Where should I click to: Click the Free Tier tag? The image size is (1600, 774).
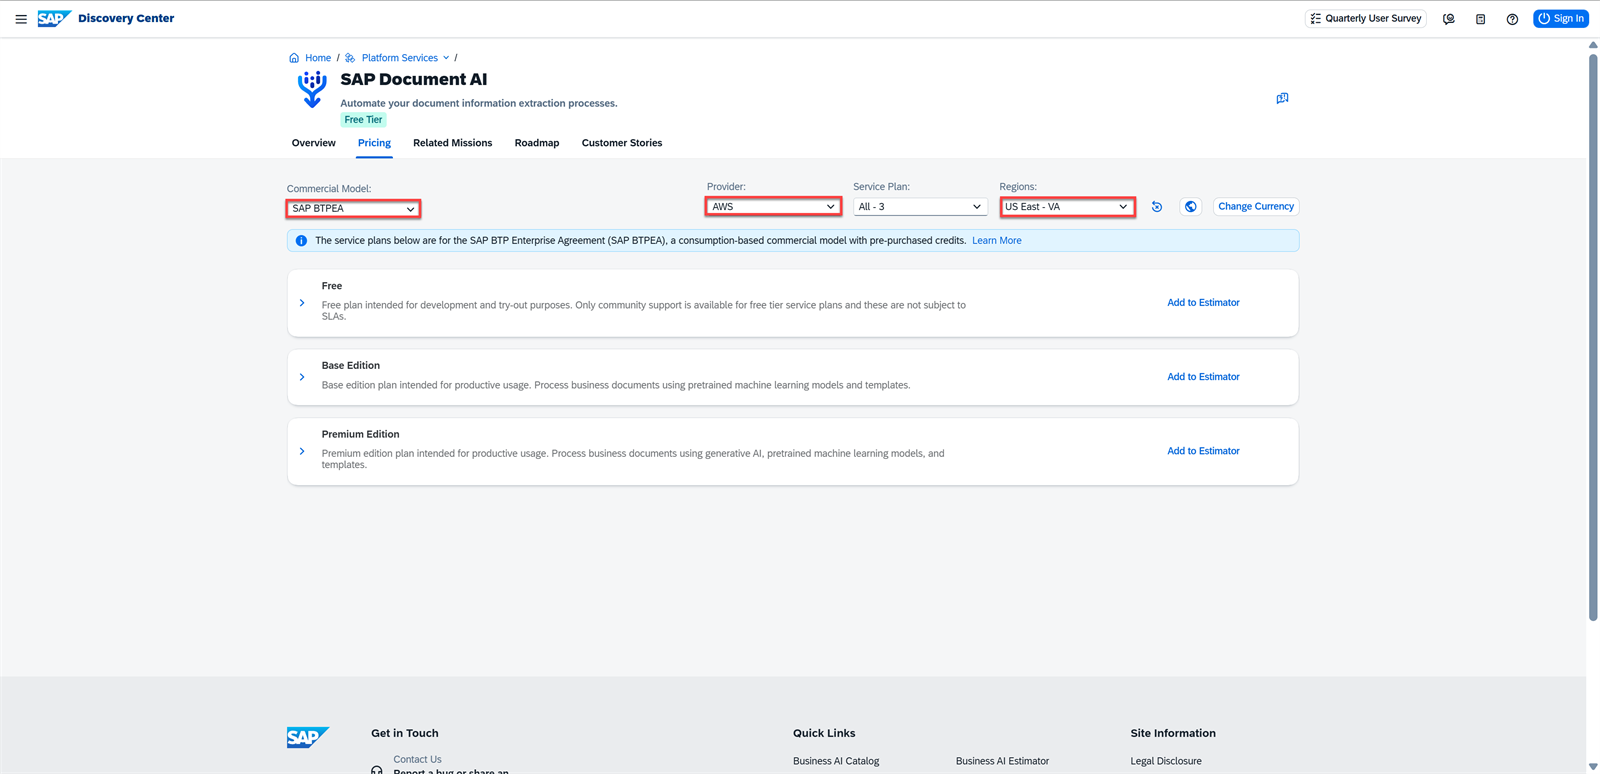pyautogui.click(x=363, y=120)
